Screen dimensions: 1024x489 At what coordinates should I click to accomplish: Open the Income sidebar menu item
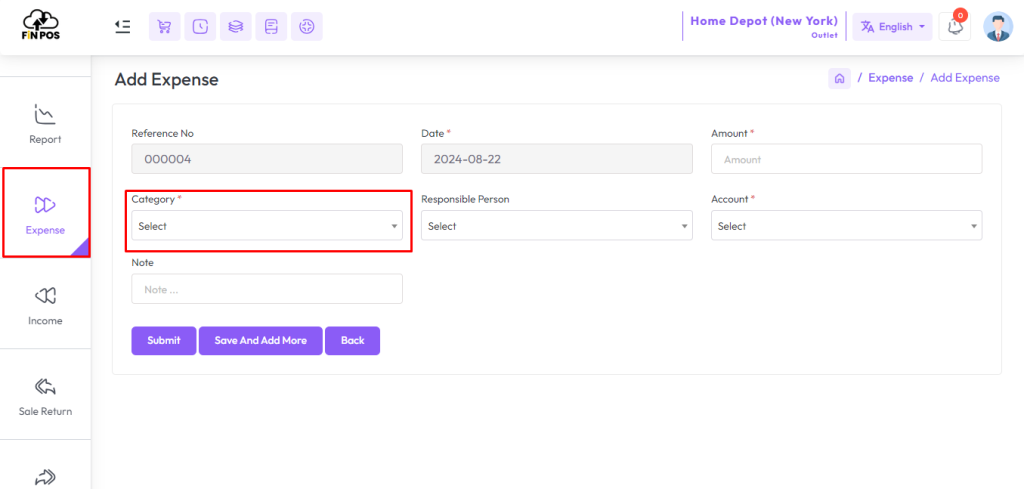pyautogui.click(x=45, y=306)
